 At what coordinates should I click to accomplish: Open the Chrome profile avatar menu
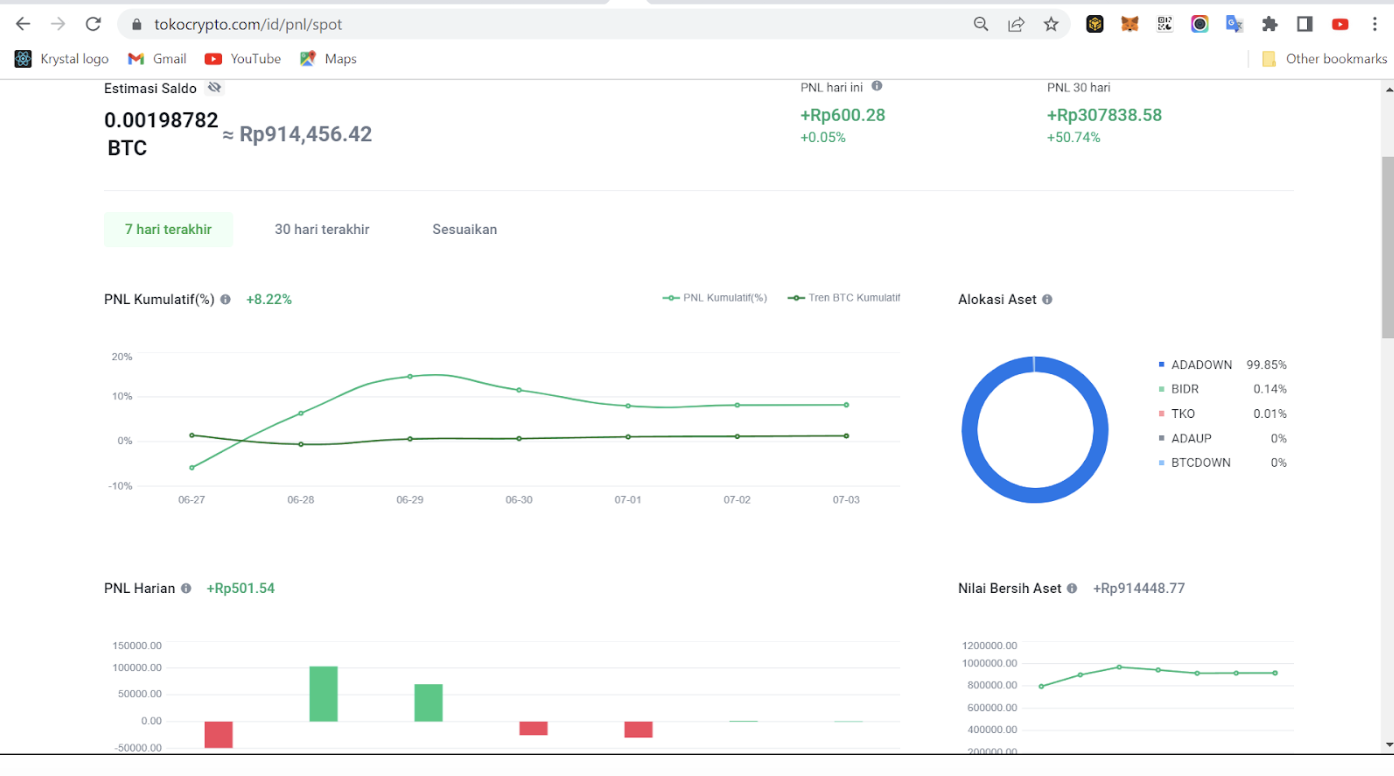(x=1199, y=23)
